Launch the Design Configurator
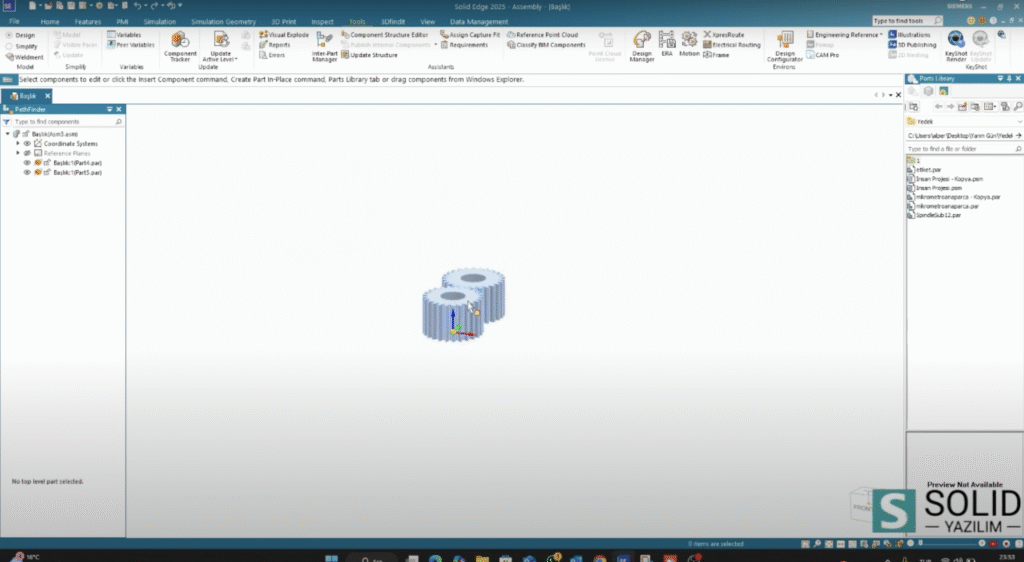This screenshot has height=562, width=1024. (784, 46)
